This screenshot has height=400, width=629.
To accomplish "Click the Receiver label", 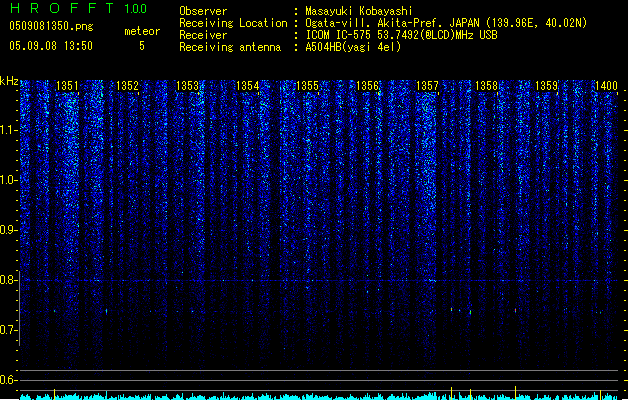I will [203, 35].
